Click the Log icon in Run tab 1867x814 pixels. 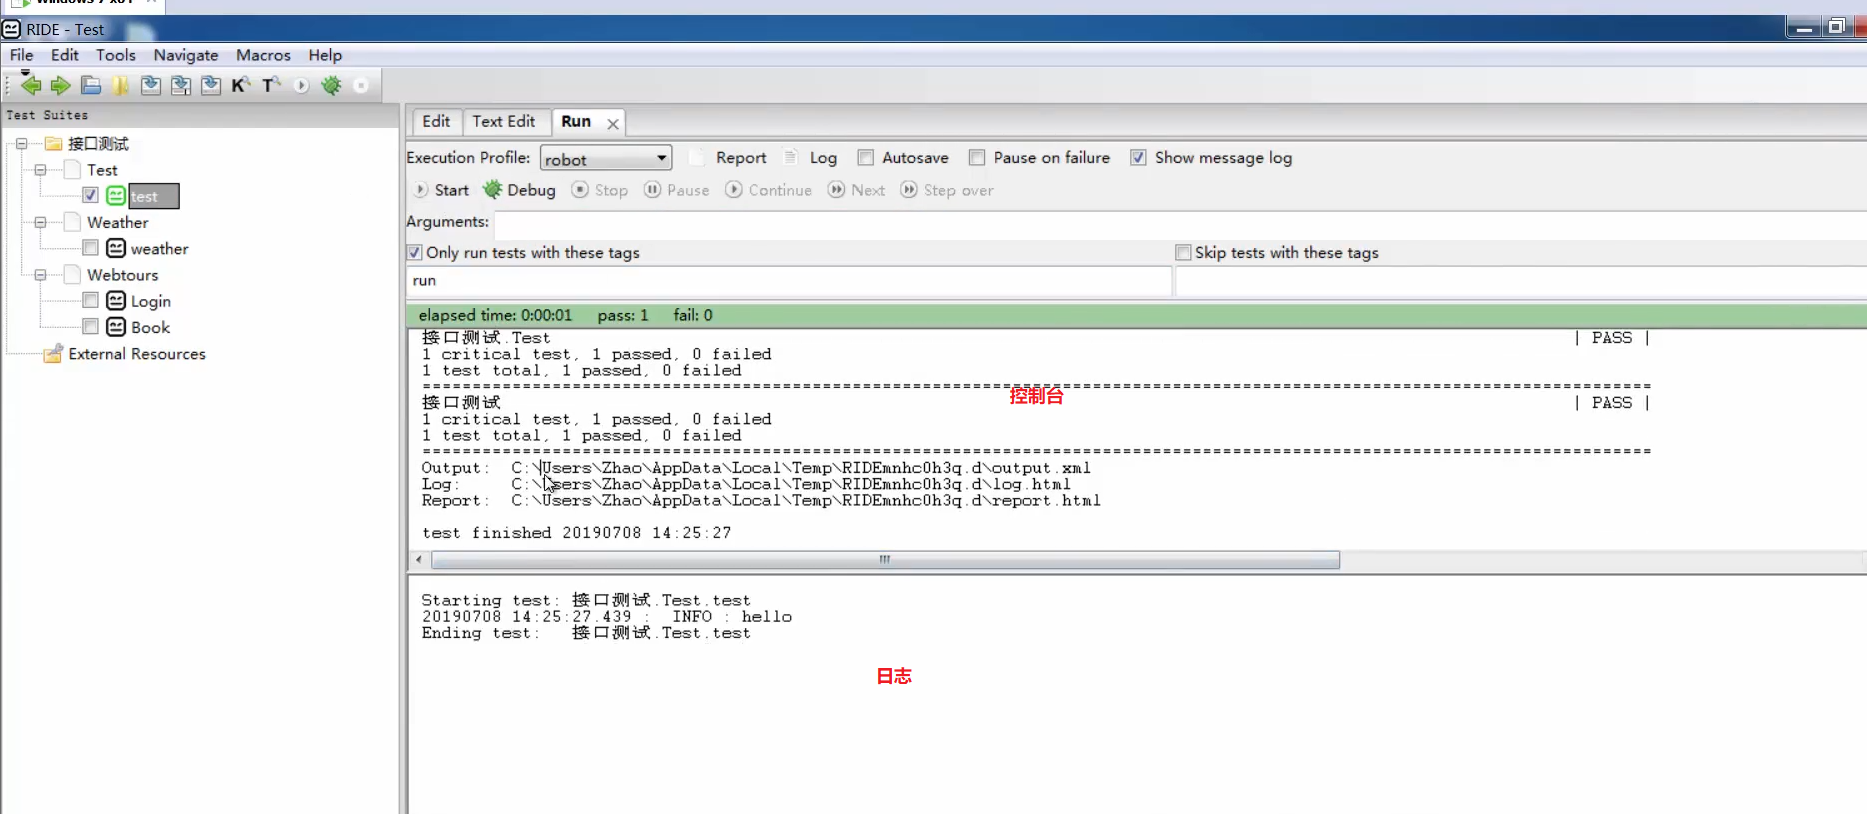[791, 157]
